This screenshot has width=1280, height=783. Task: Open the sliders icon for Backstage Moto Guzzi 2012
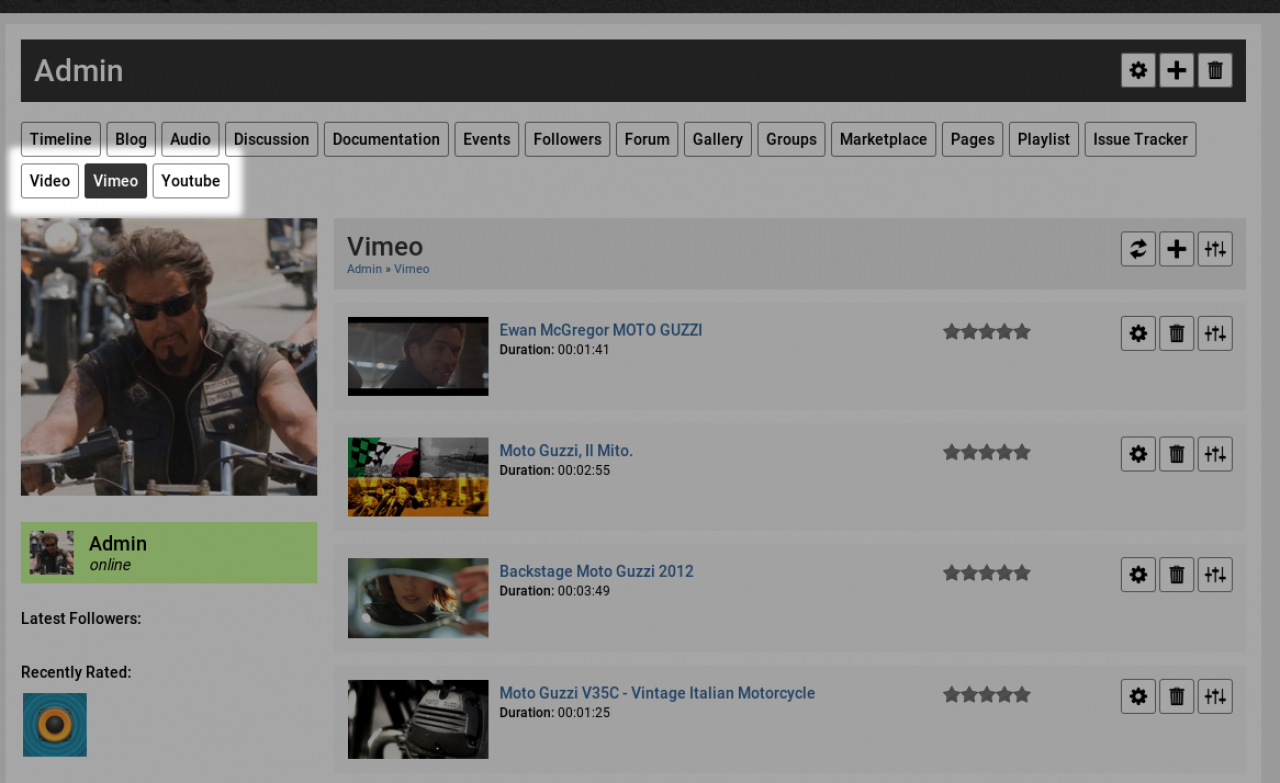coord(1215,575)
